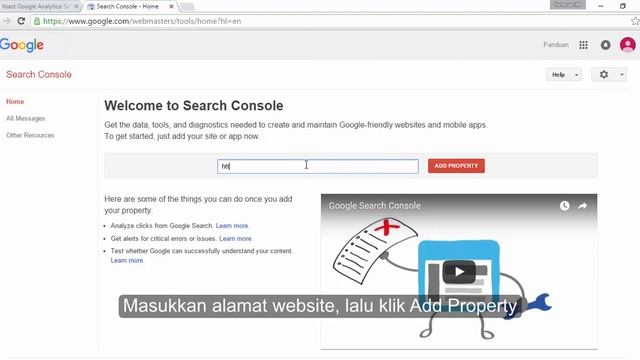This screenshot has height=360, width=640.
Task: Open a new browser tab
Action: pyautogui.click(x=187, y=7)
